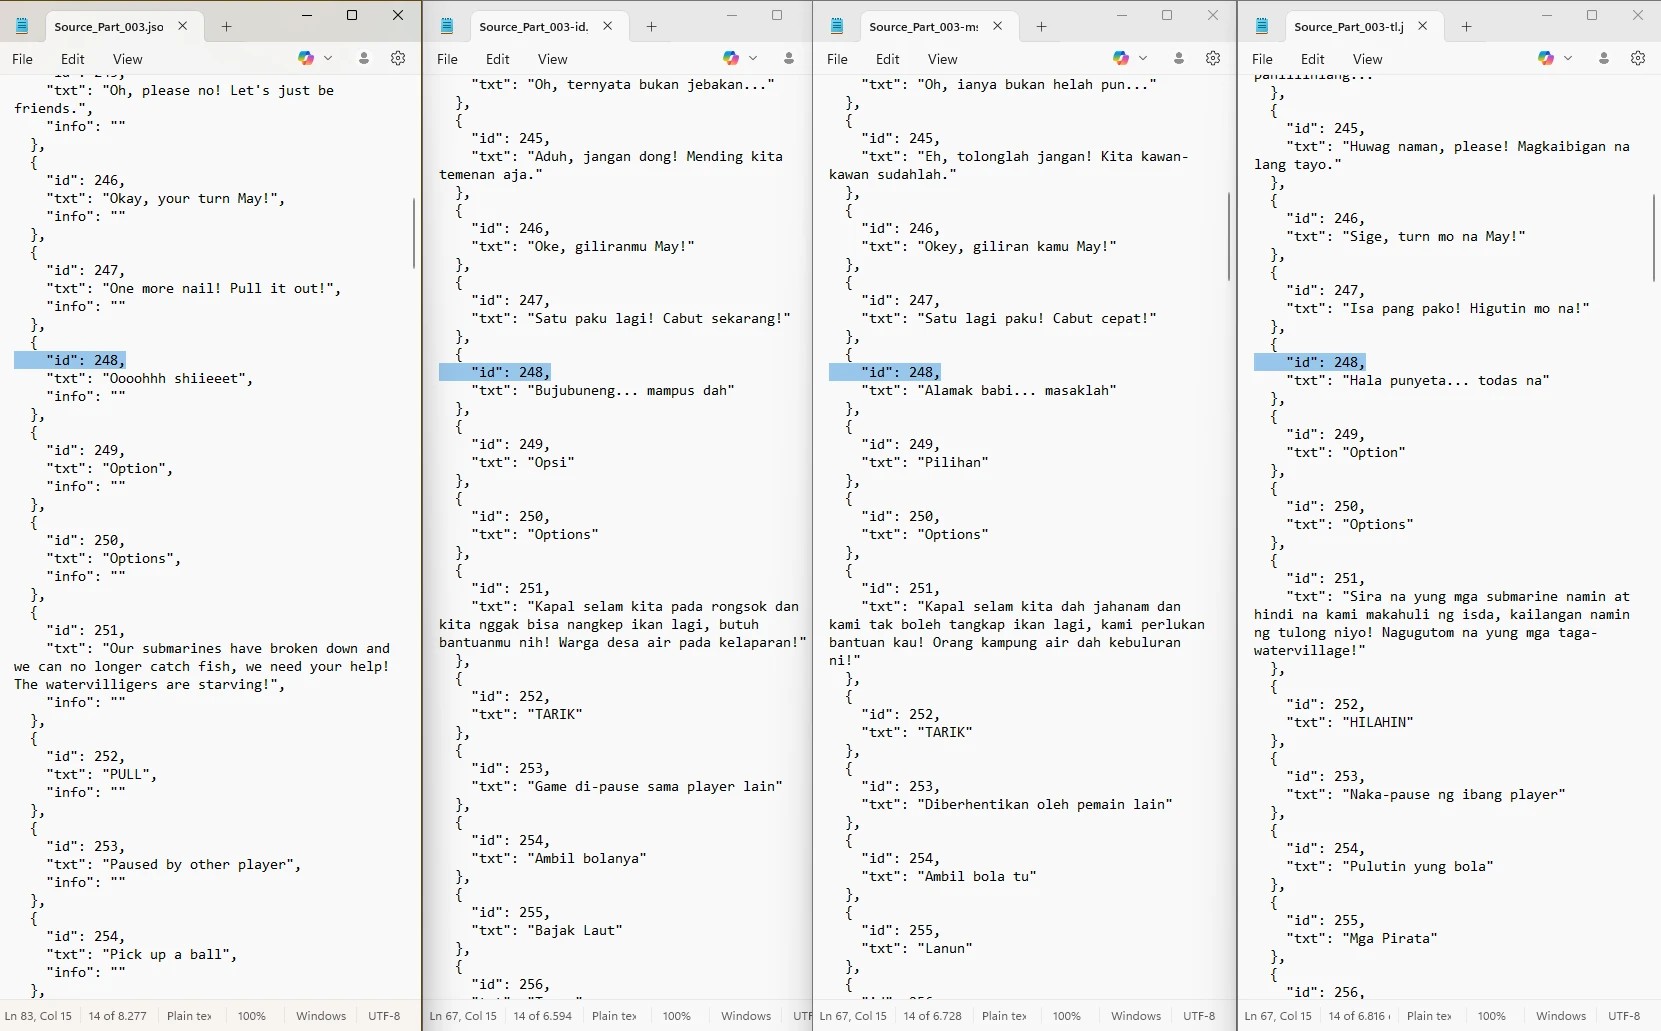
Task: Close the Source_Part_003-tl.j tab
Action: pos(1423,27)
